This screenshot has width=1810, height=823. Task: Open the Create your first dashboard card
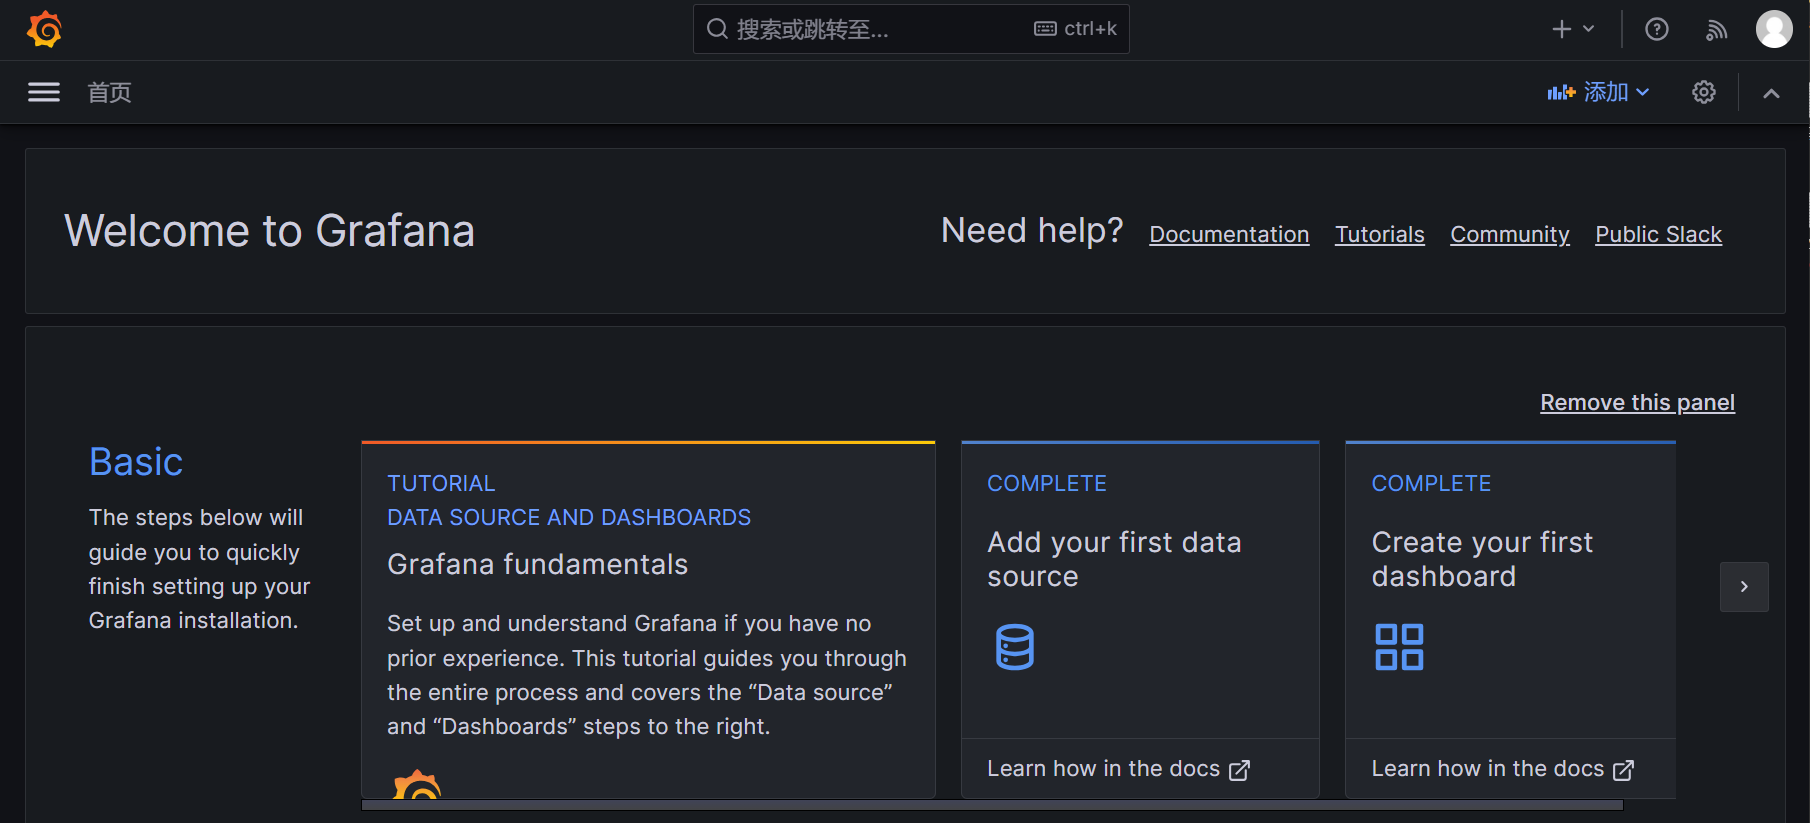[1510, 620]
